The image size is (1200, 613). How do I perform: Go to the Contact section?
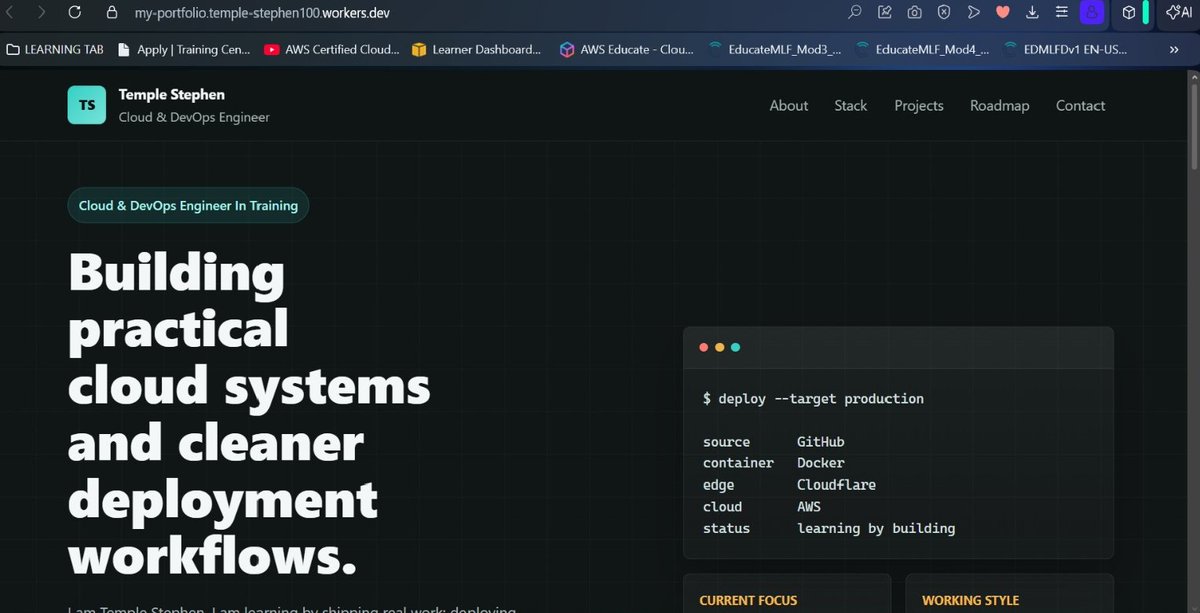pos(1081,105)
